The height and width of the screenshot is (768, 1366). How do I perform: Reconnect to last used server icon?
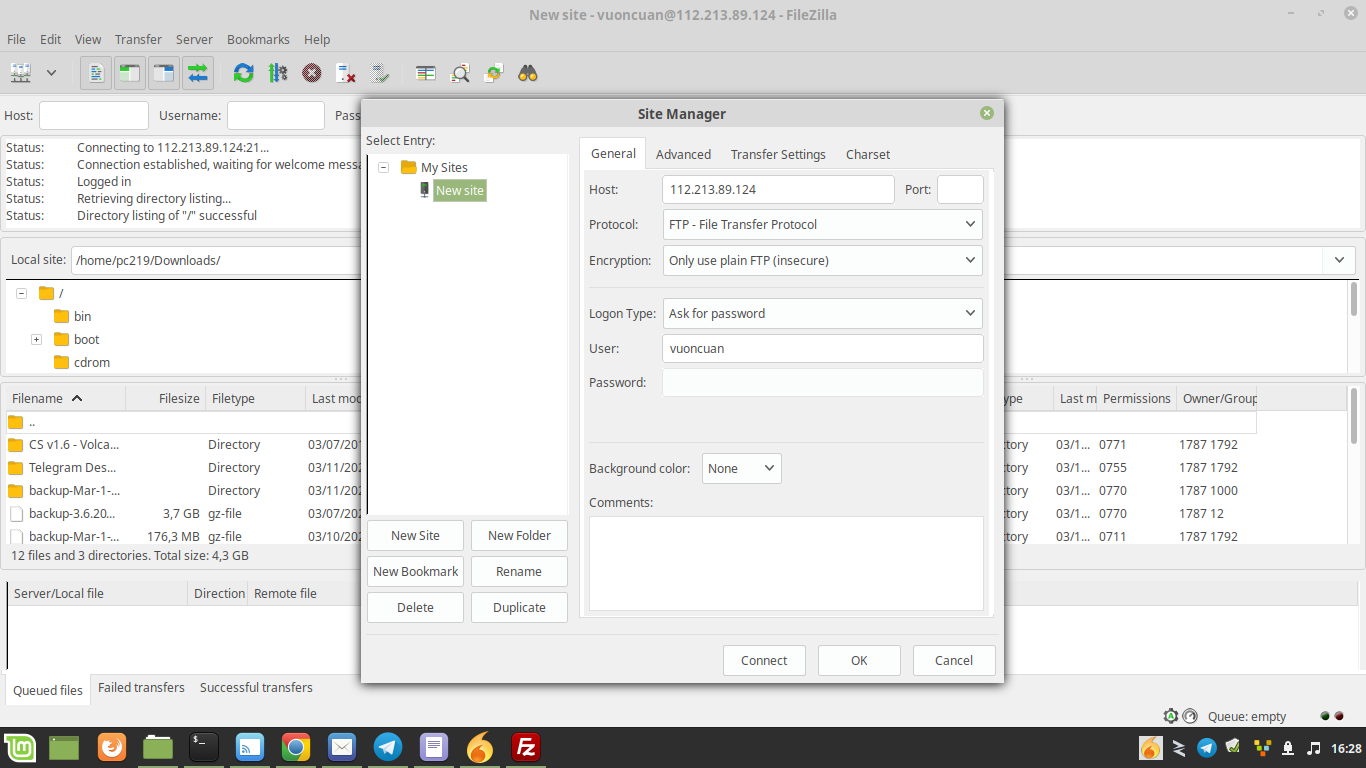click(x=380, y=73)
